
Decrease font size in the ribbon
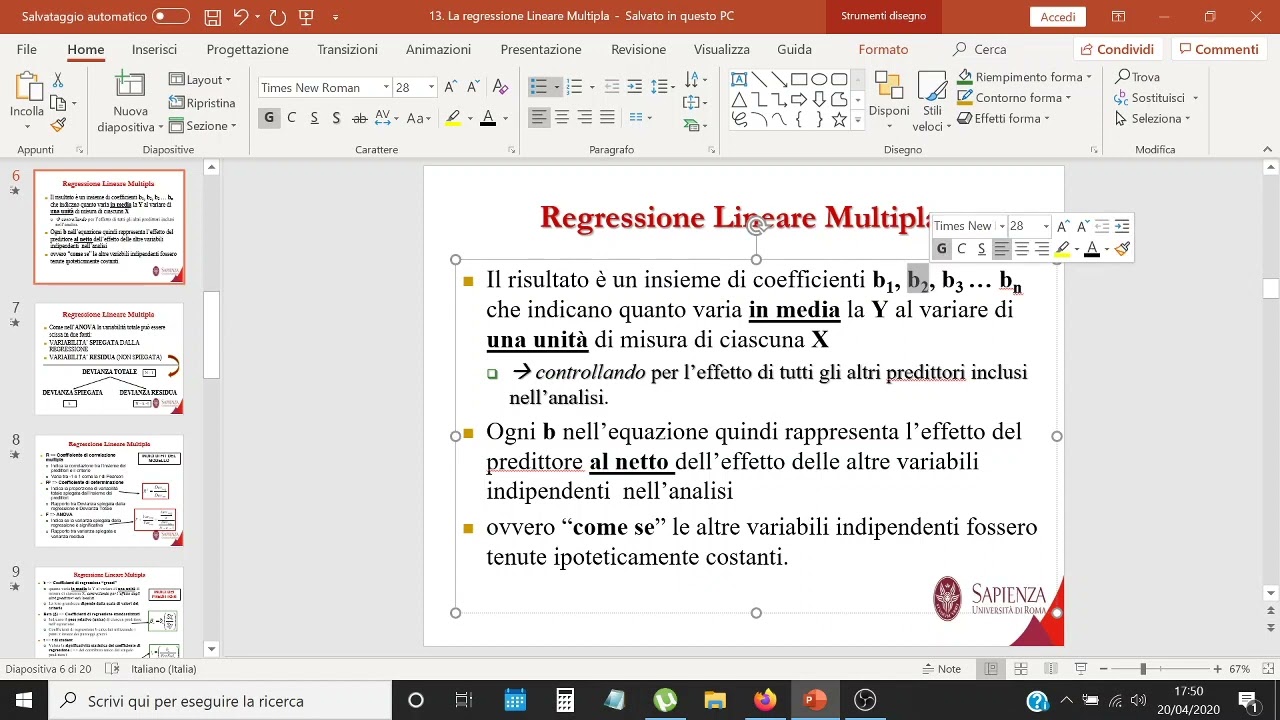point(473,87)
